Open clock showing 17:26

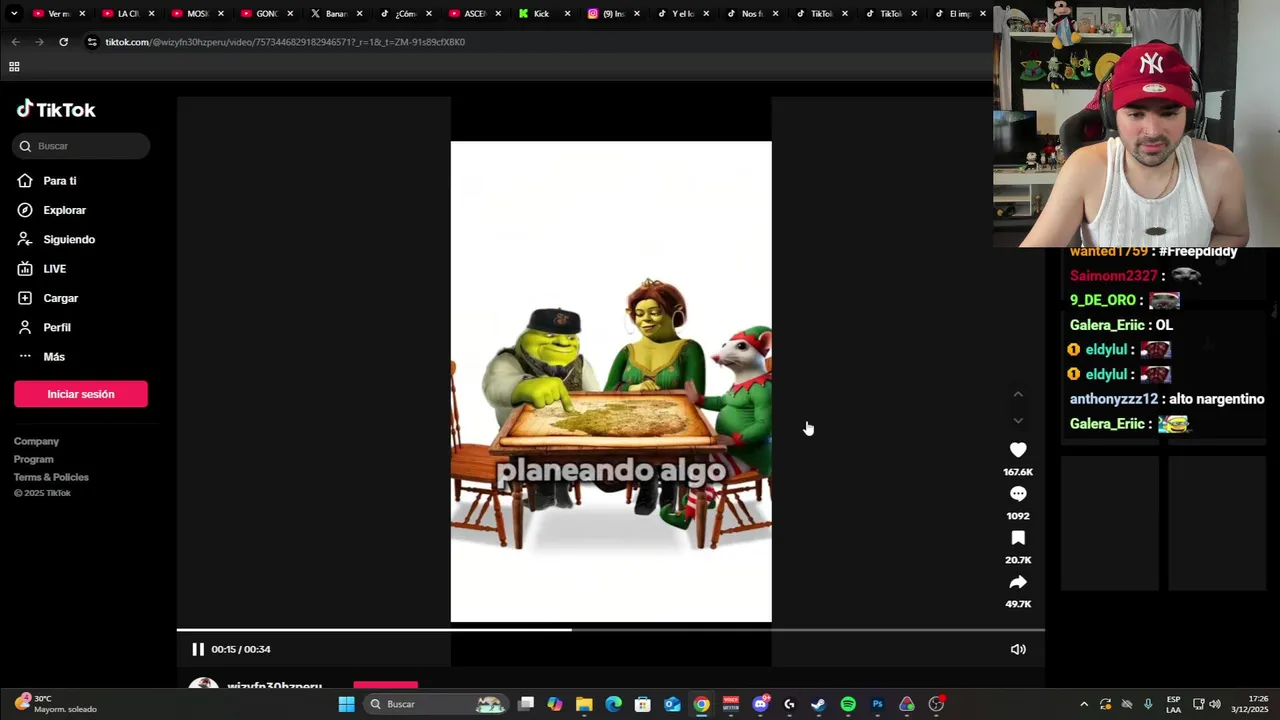(1250, 704)
